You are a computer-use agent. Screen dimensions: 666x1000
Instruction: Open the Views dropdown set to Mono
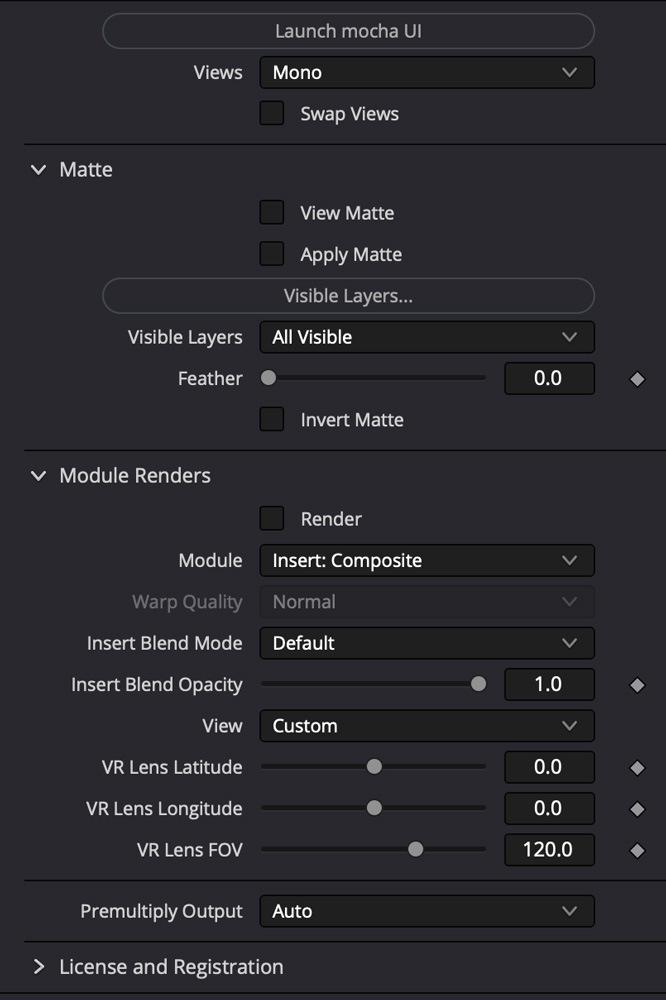coord(426,72)
